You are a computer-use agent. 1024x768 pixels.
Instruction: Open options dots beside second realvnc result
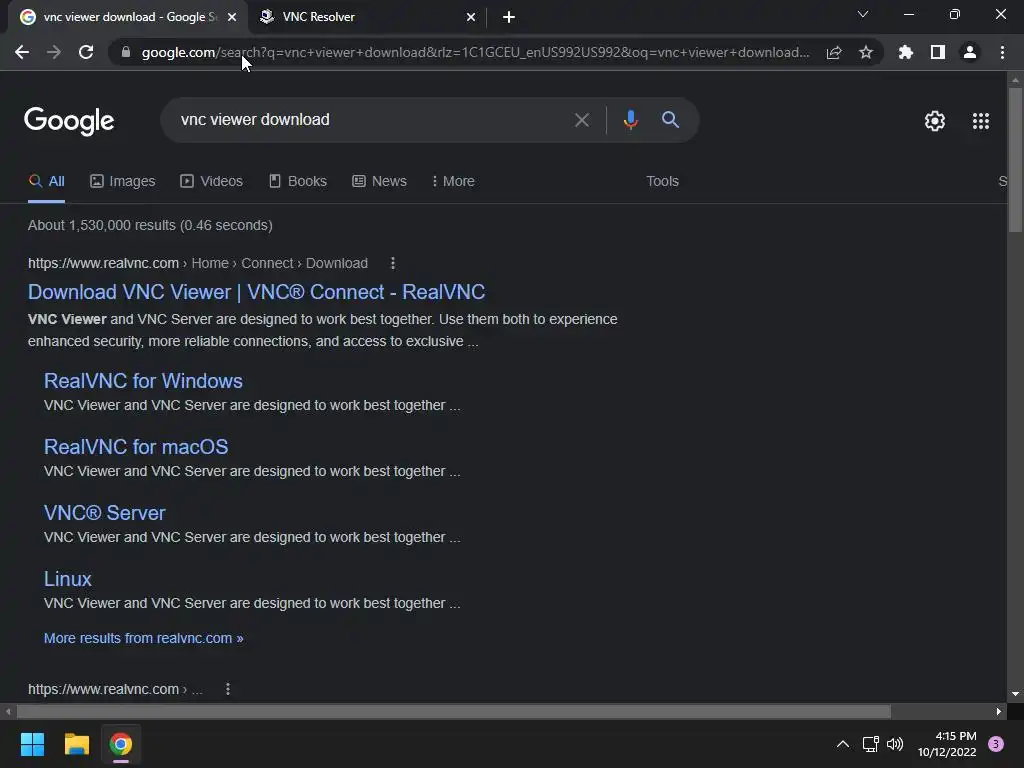pos(227,689)
